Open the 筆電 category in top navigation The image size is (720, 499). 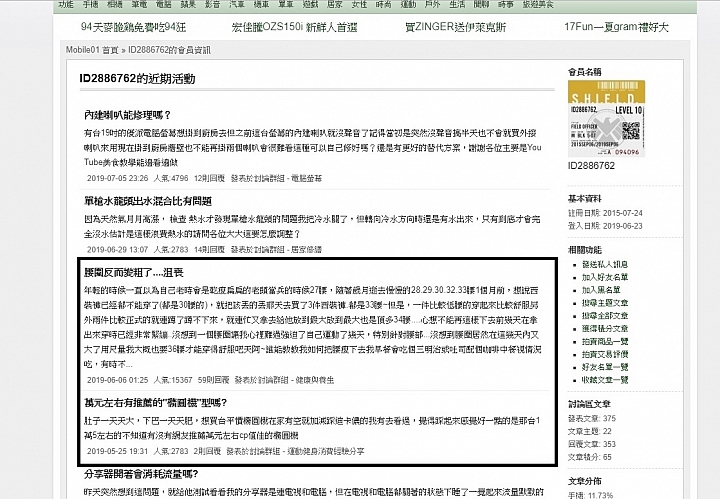point(139,4)
